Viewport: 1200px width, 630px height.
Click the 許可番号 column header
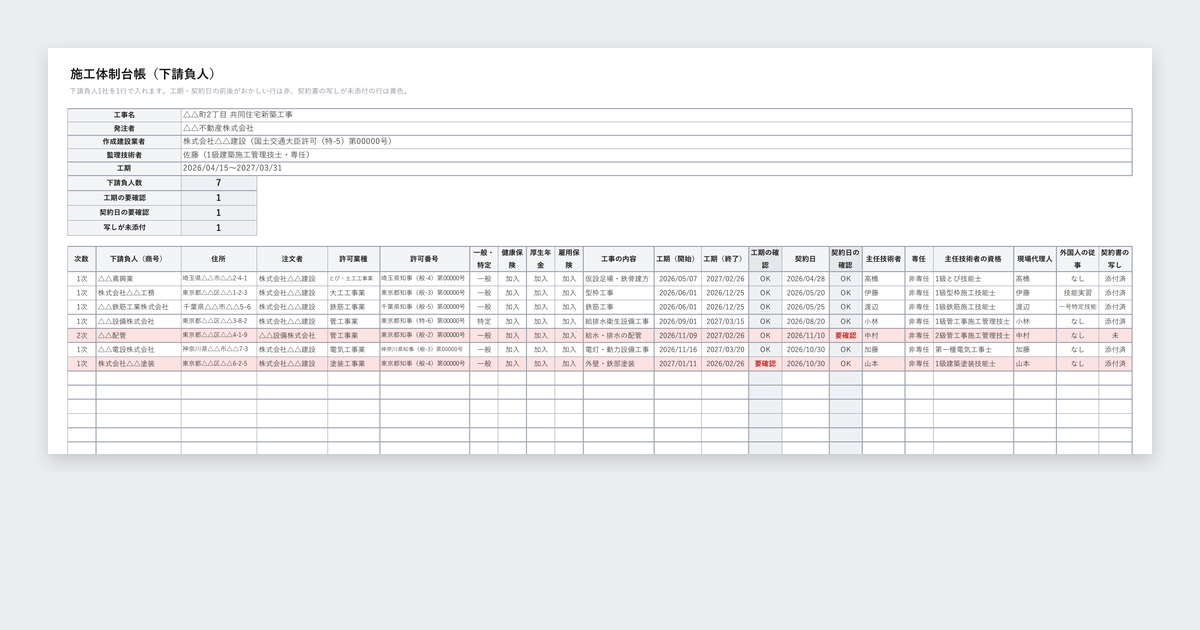[424, 259]
